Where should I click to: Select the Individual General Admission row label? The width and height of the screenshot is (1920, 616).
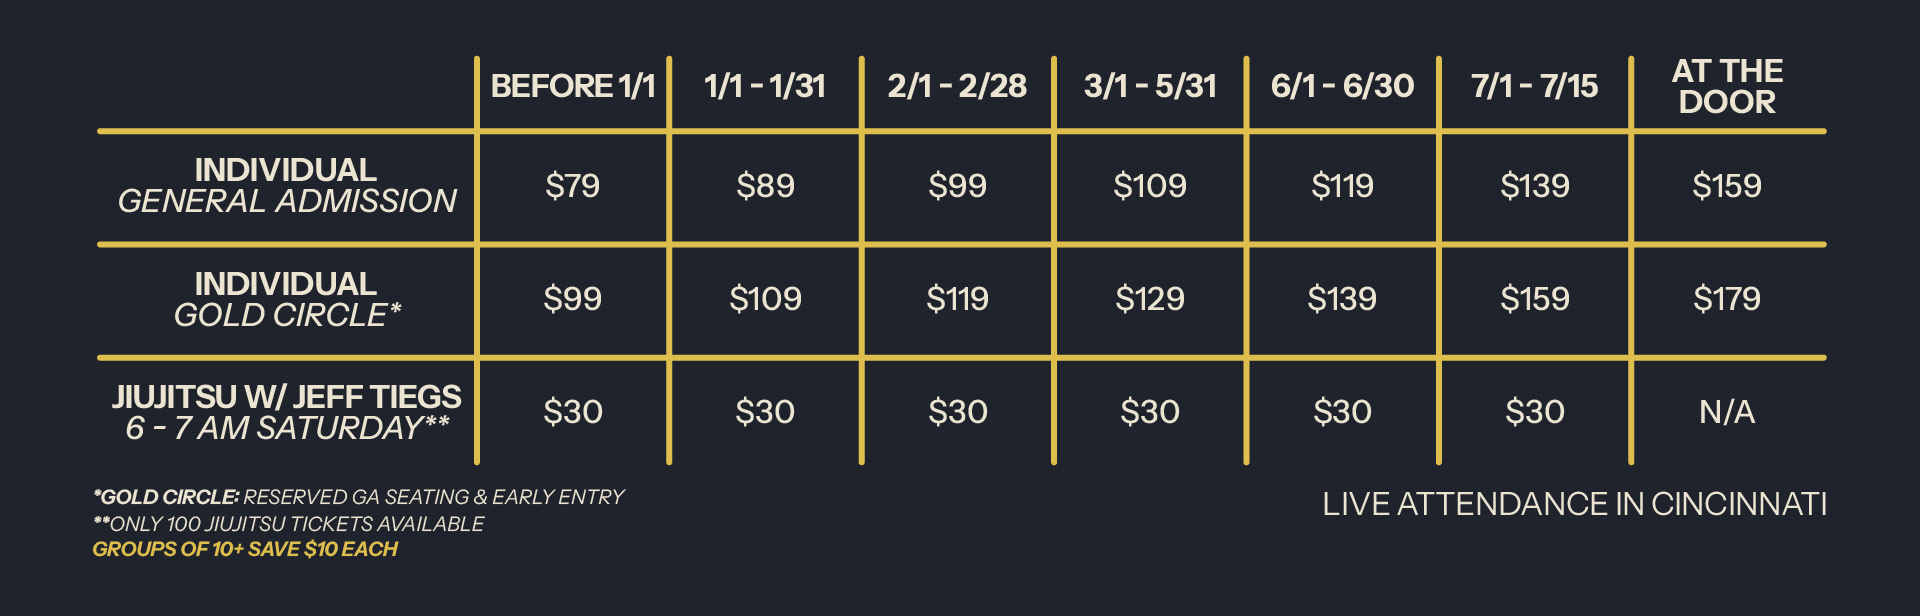pos(286,186)
